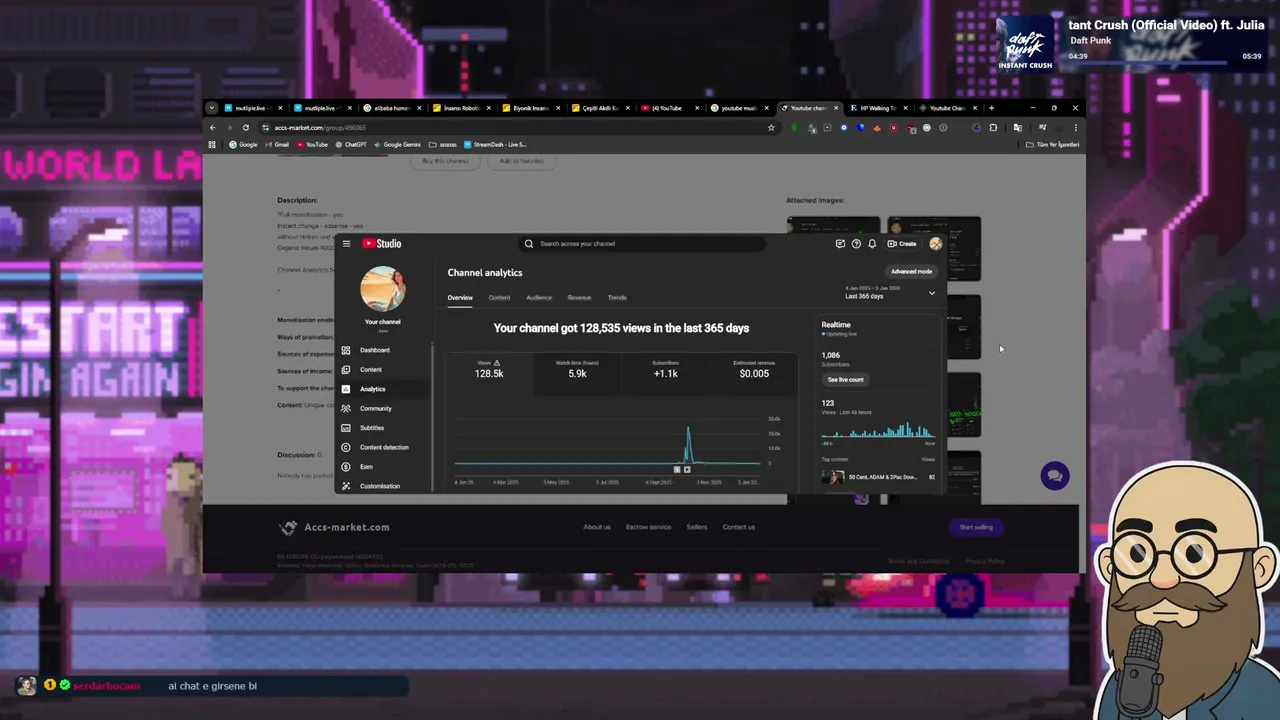Open the Gmail bookmark
Viewport: 1280px width, 720px height.
[x=276, y=144]
